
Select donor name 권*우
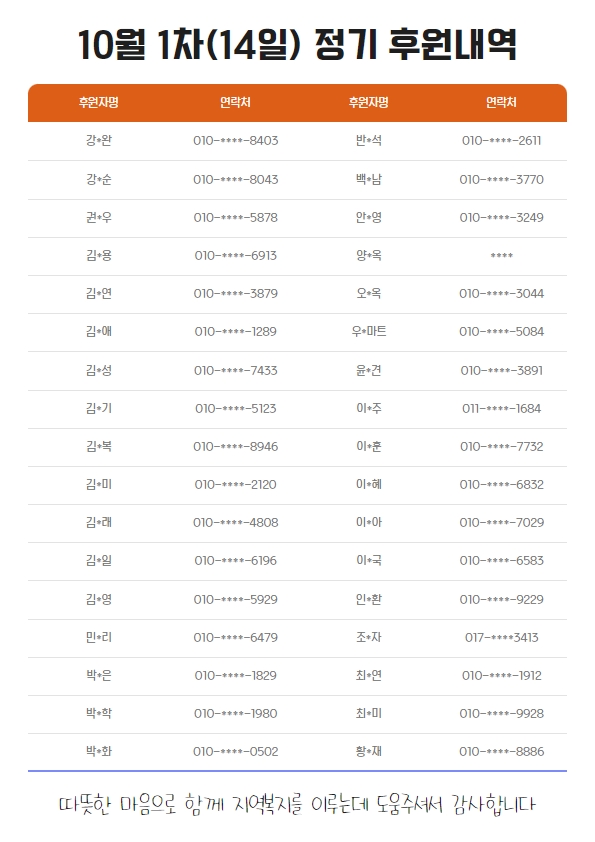99,217
